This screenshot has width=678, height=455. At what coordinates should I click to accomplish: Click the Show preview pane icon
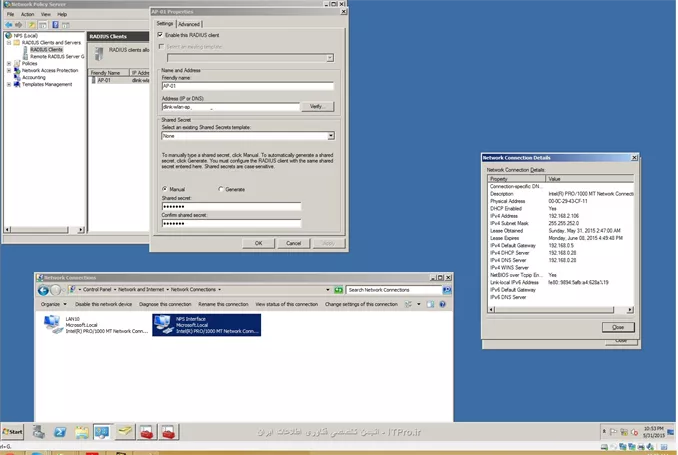coord(430,304)
